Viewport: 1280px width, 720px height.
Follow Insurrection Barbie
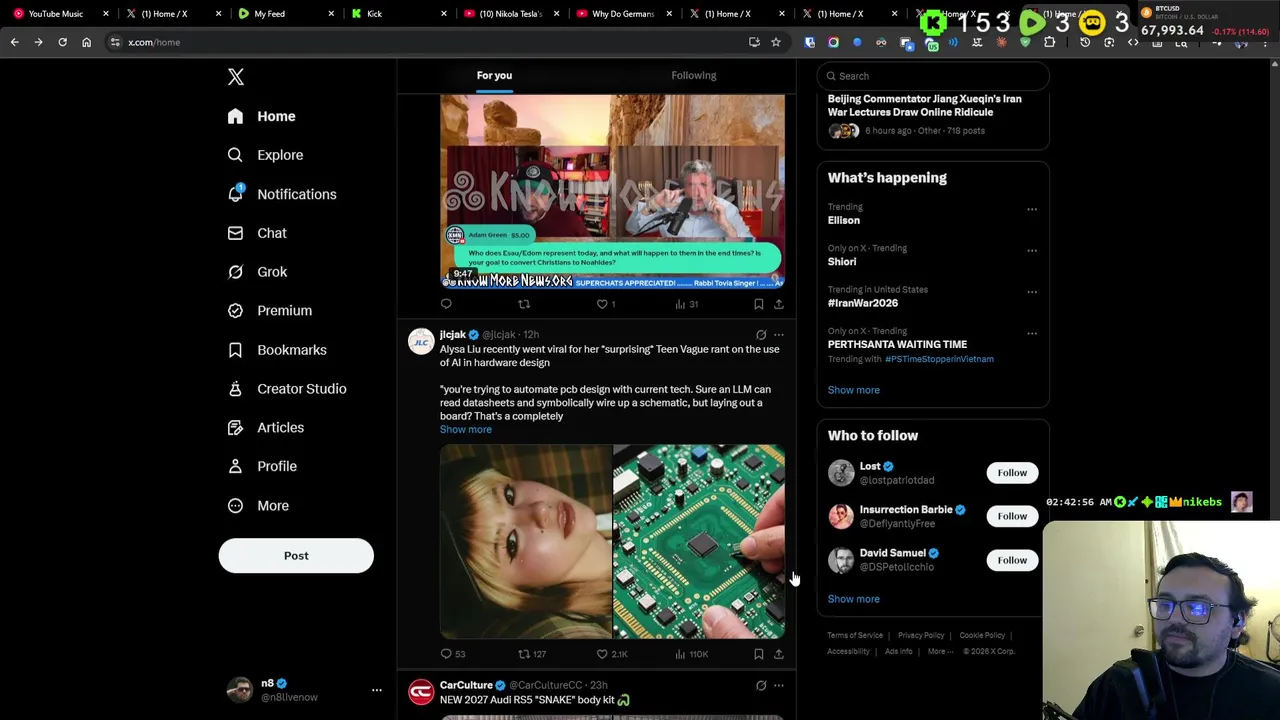(1012, 516)
